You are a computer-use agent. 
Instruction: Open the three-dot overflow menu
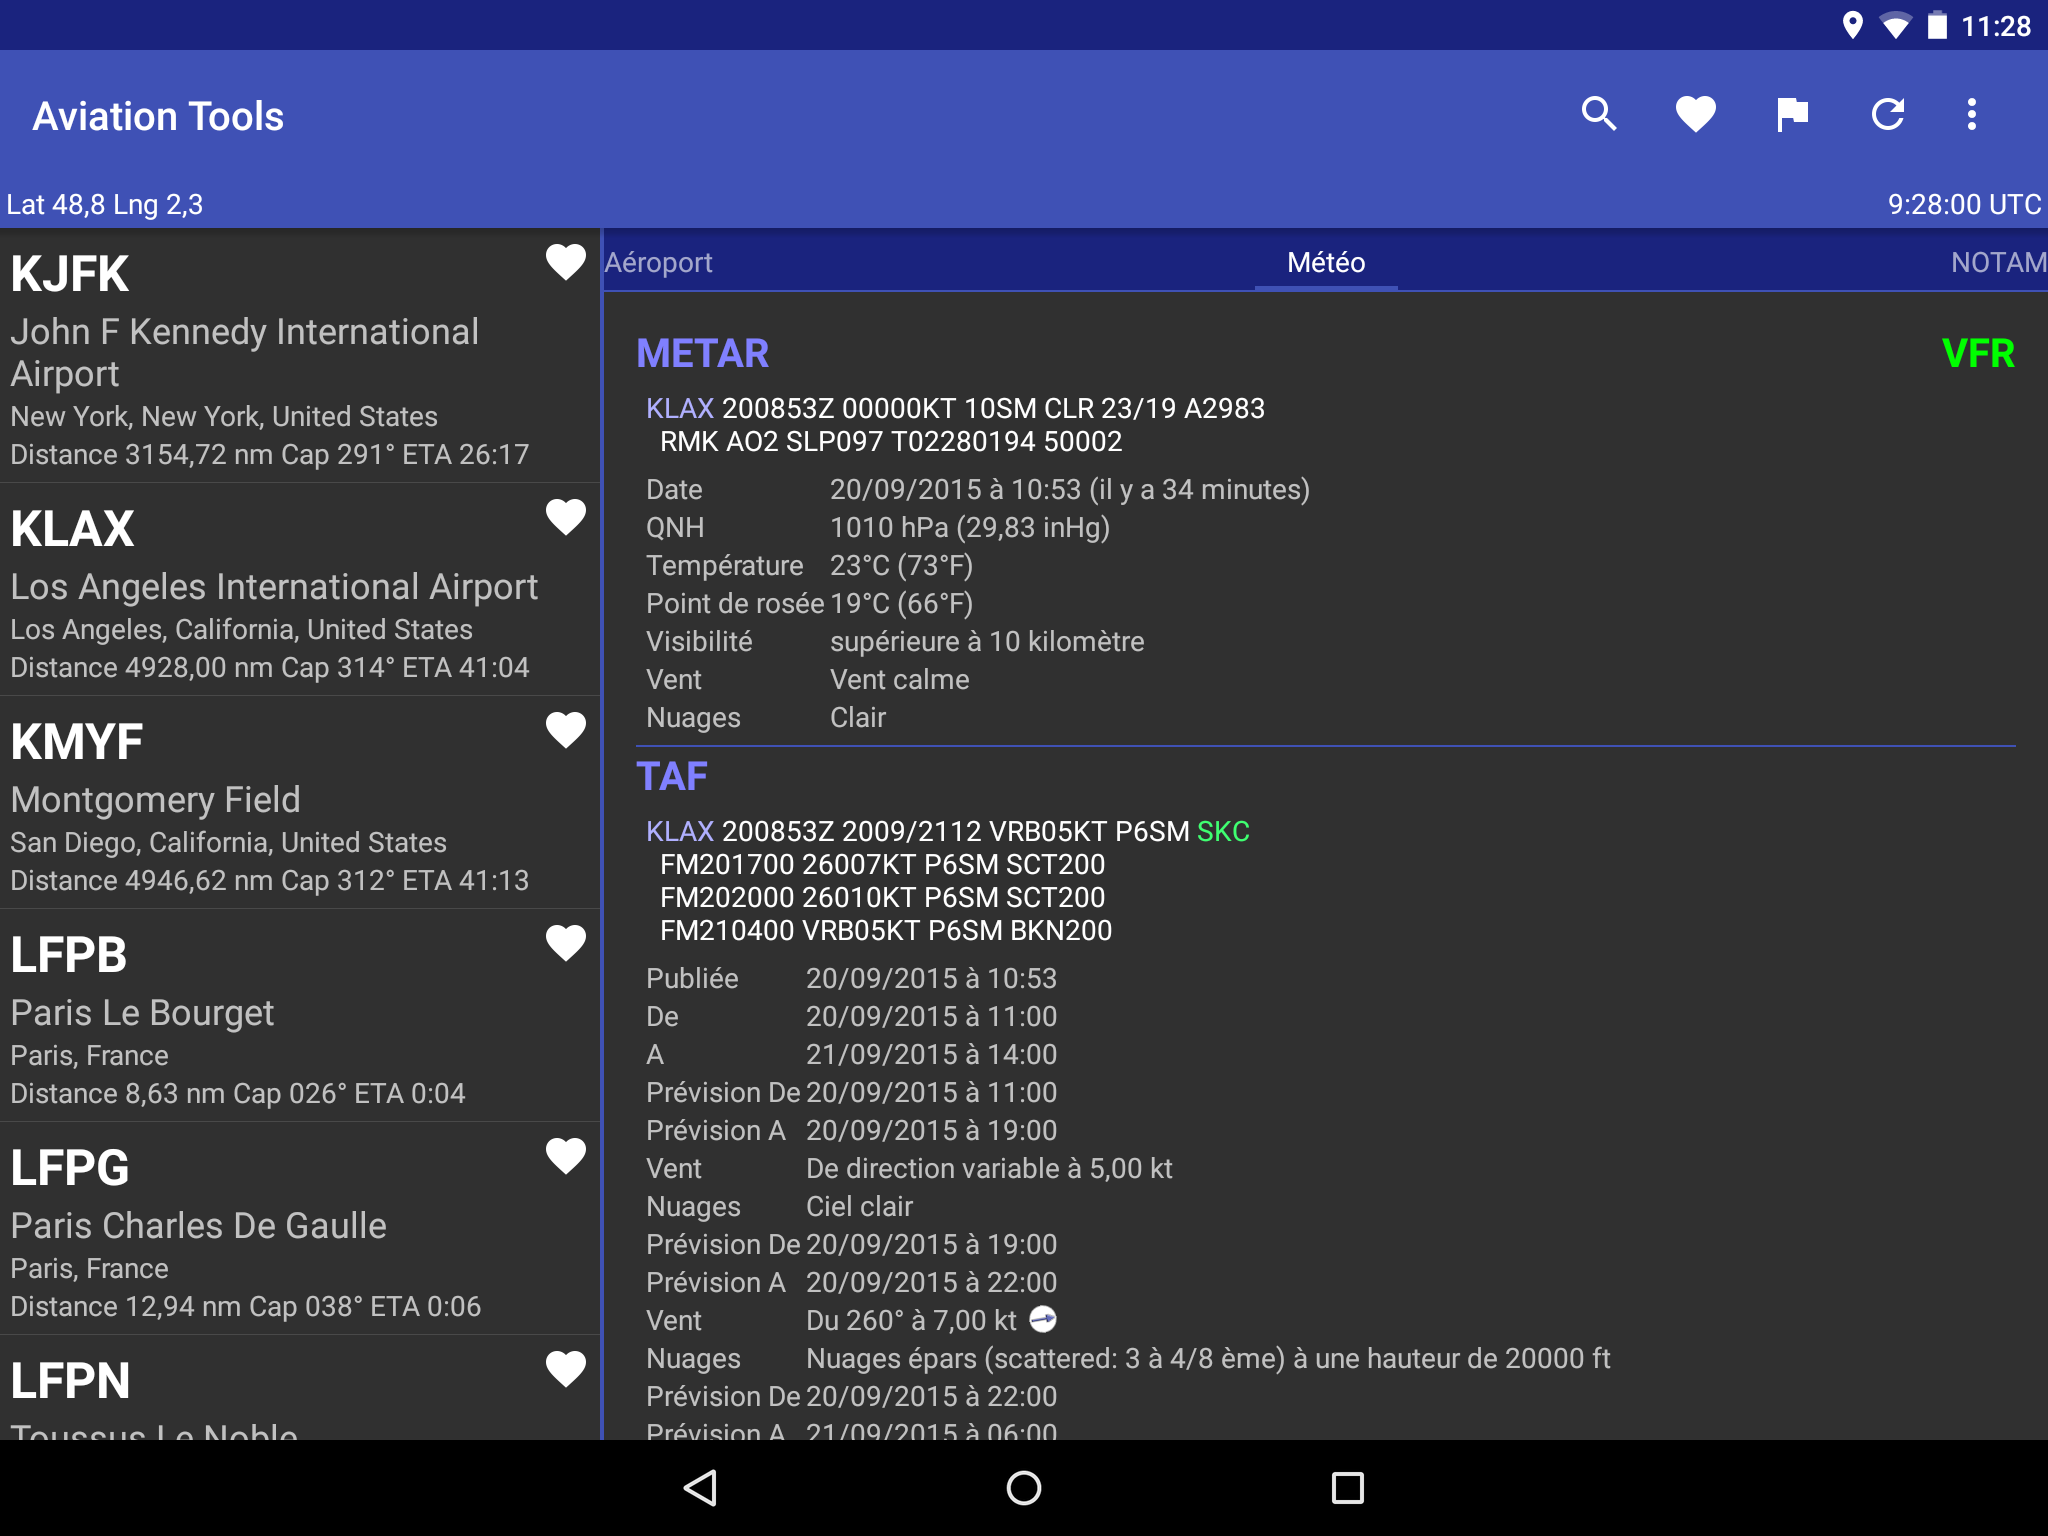pos(1971,115)
